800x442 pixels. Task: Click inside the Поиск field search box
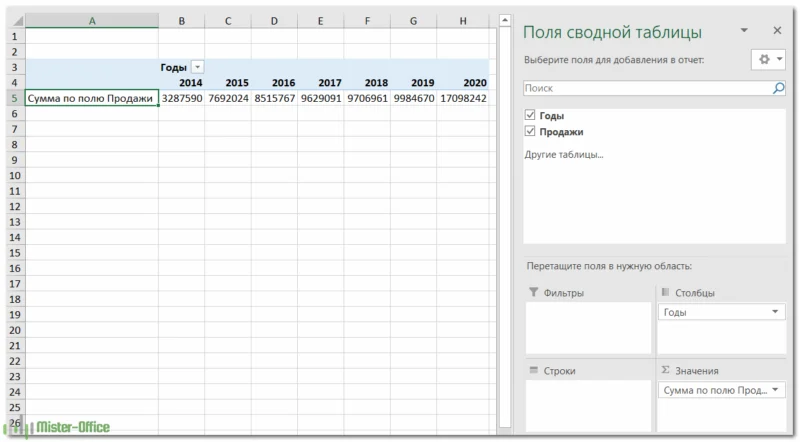645,89
